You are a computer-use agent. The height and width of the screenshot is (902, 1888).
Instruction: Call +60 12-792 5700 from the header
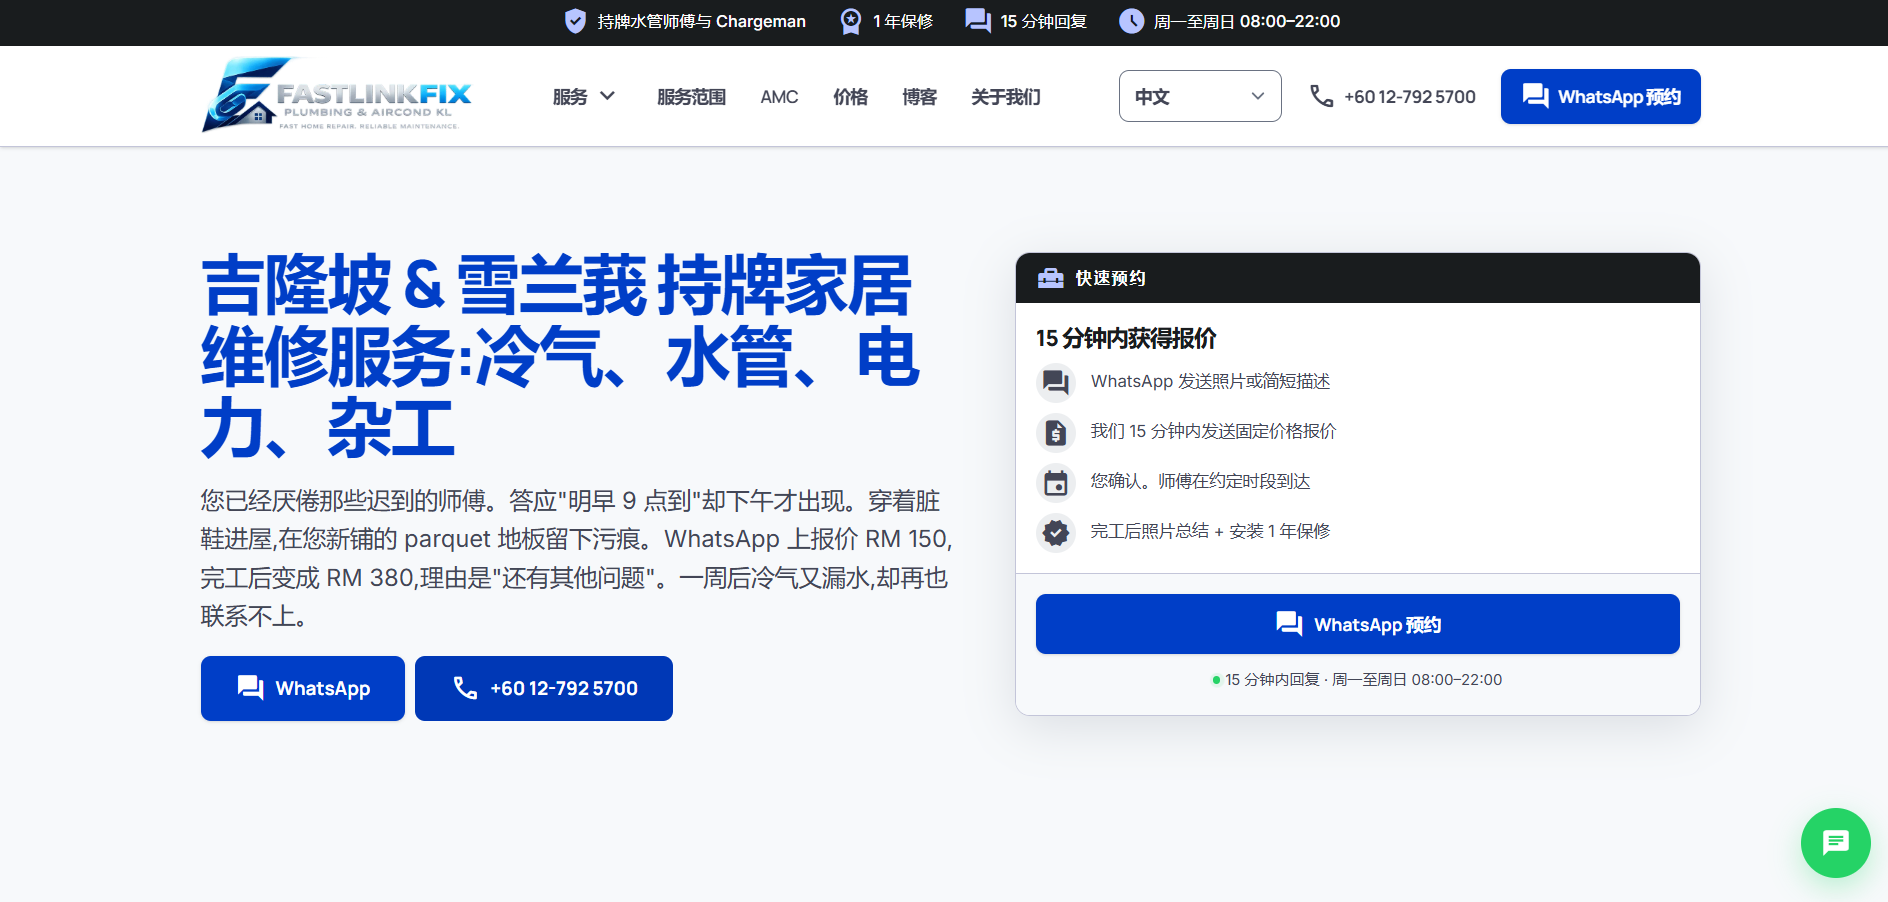click(x=1393, y=96)
